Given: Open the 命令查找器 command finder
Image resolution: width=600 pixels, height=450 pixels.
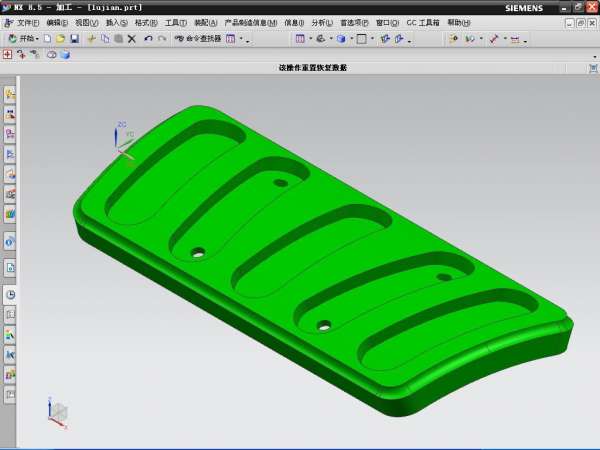Looking at the screenshot, I should click(198, 39).
